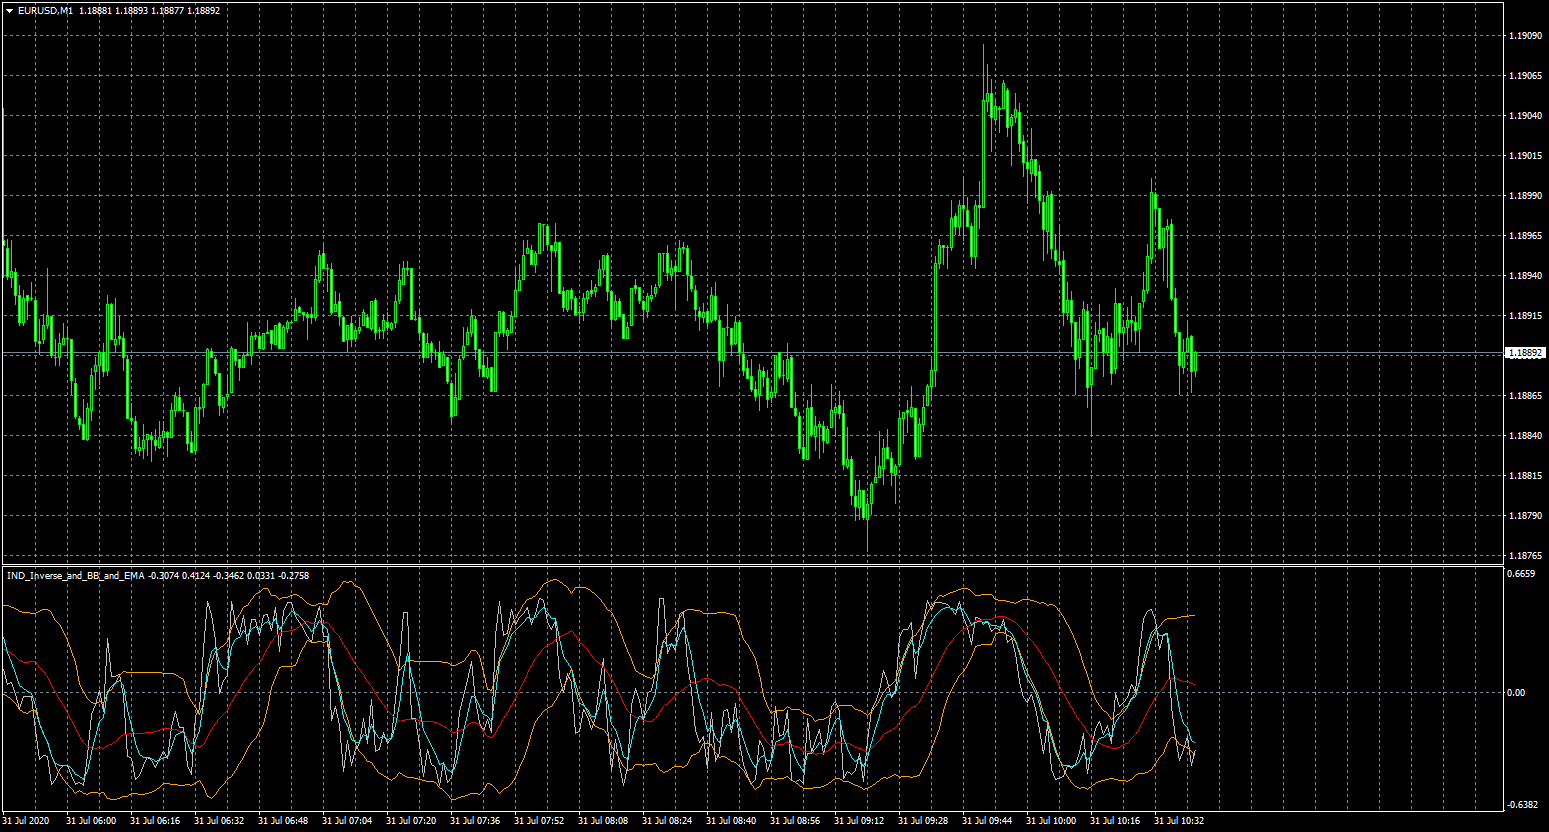Click price axis label 1.19090
The image size is (1549, 832).
(1524, 36)
